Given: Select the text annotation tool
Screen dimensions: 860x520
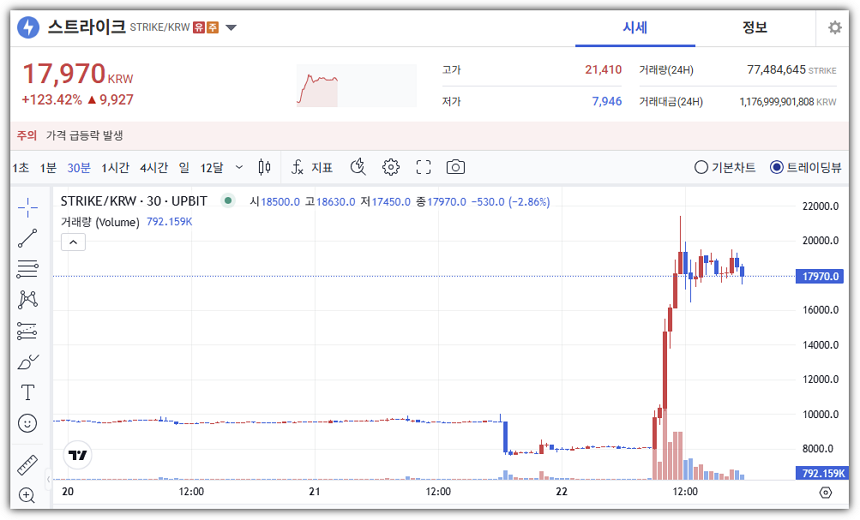Looking at the screenshot, I should coord(27,393).
